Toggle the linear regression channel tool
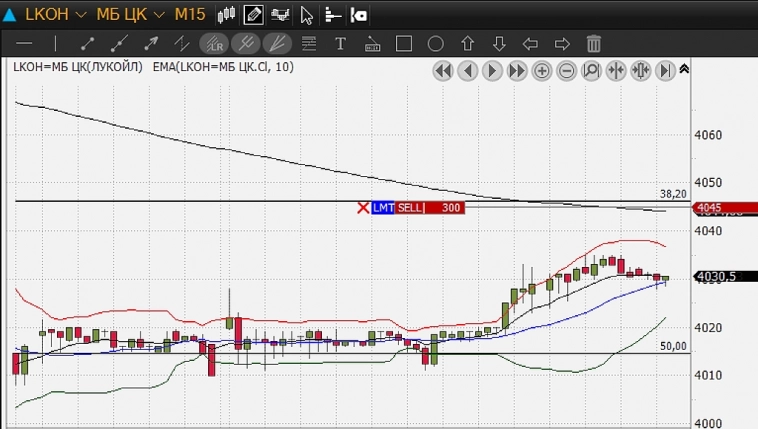The width and height of the screenshot is (758, 429). coord(214,44)
